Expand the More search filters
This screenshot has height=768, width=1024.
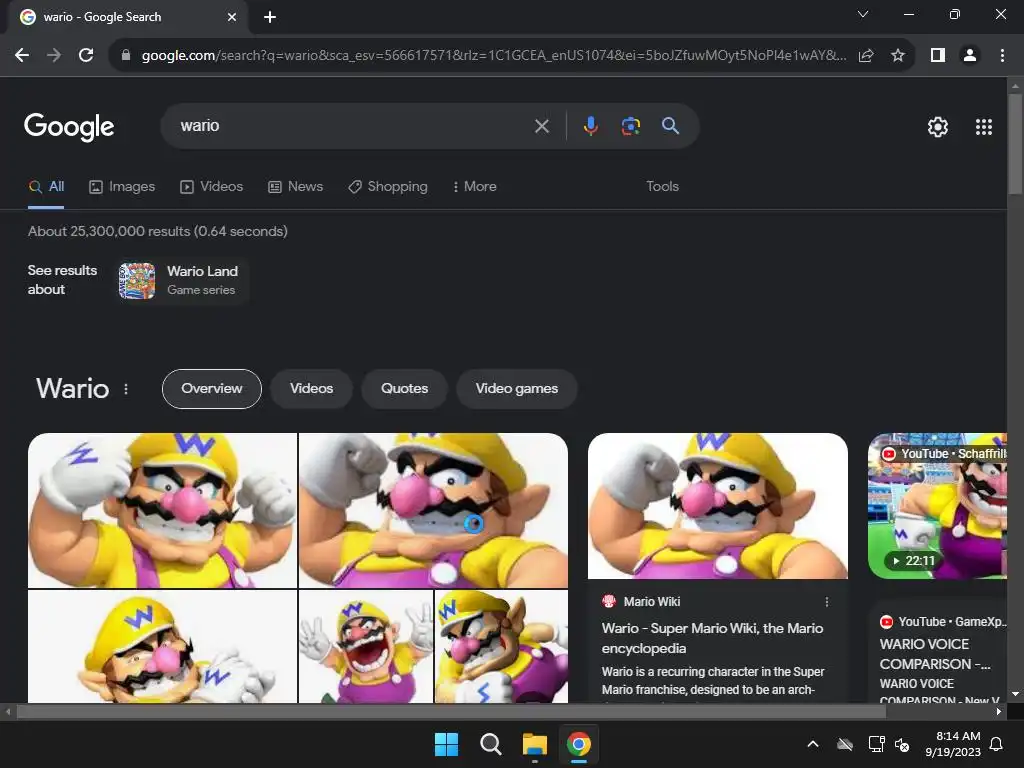[x=475, y=187]
